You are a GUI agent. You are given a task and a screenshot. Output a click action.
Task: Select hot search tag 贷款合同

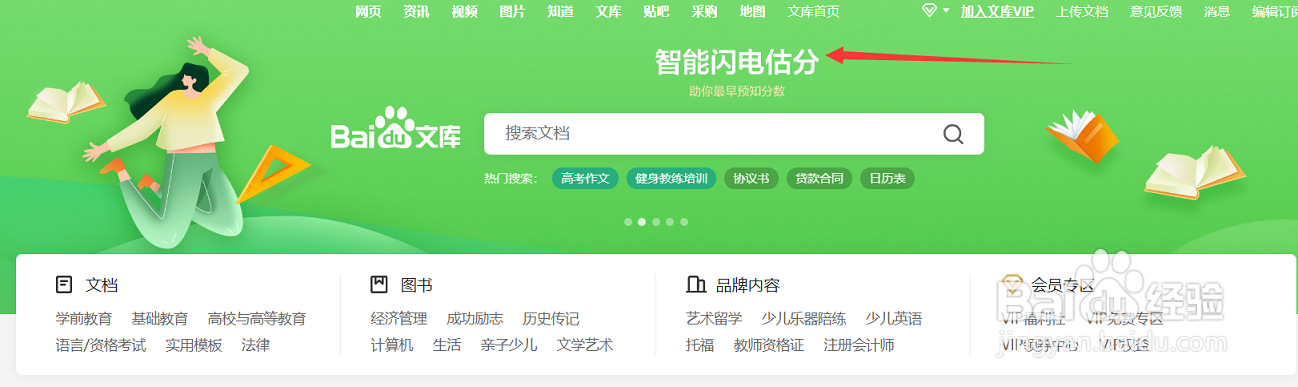pos(819,179)
